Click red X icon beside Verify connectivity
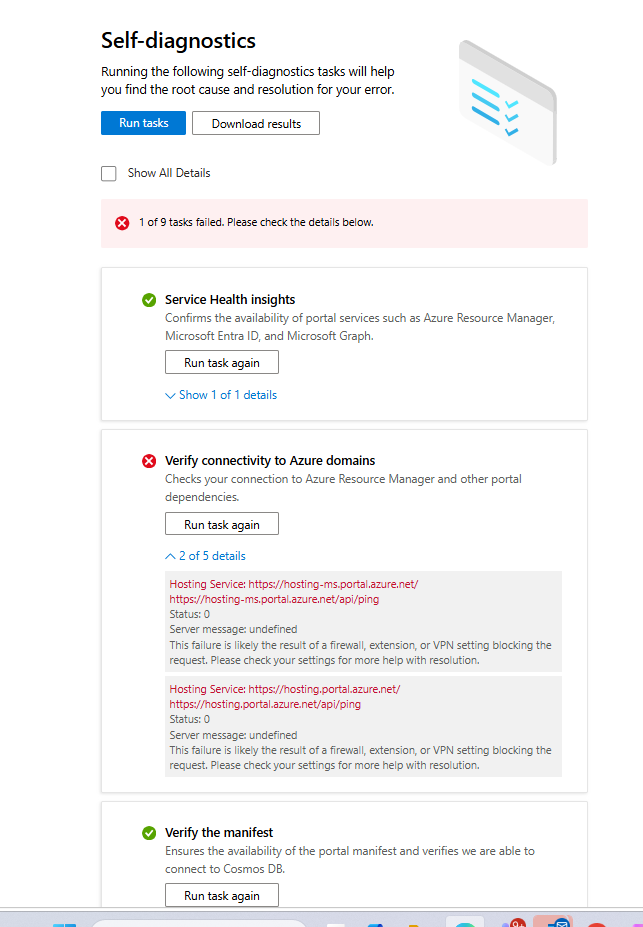Screen dimensions: 643x927 click(x=149, y=461)
